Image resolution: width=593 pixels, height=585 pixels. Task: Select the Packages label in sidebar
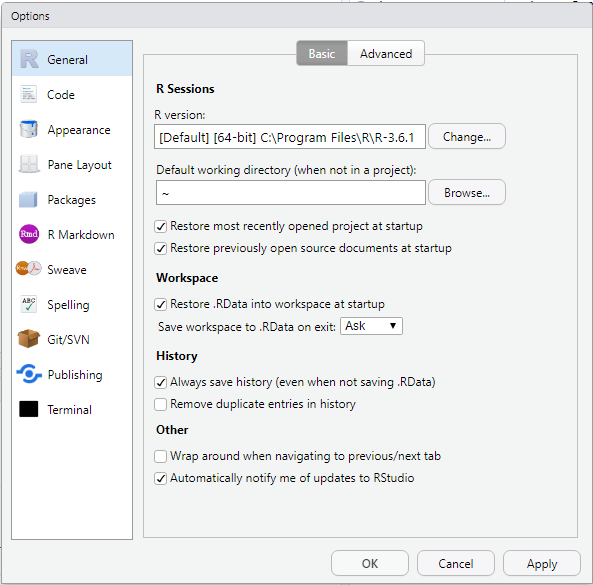pos(71,200)
